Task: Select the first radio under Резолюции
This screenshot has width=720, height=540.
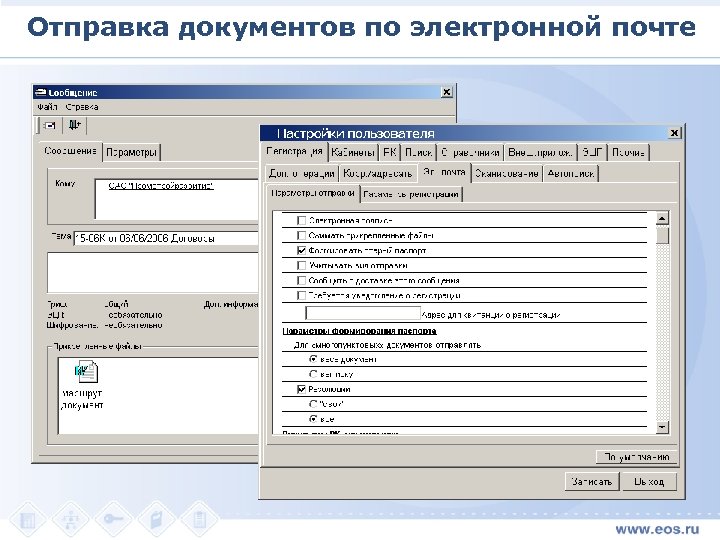Action: 314,404
